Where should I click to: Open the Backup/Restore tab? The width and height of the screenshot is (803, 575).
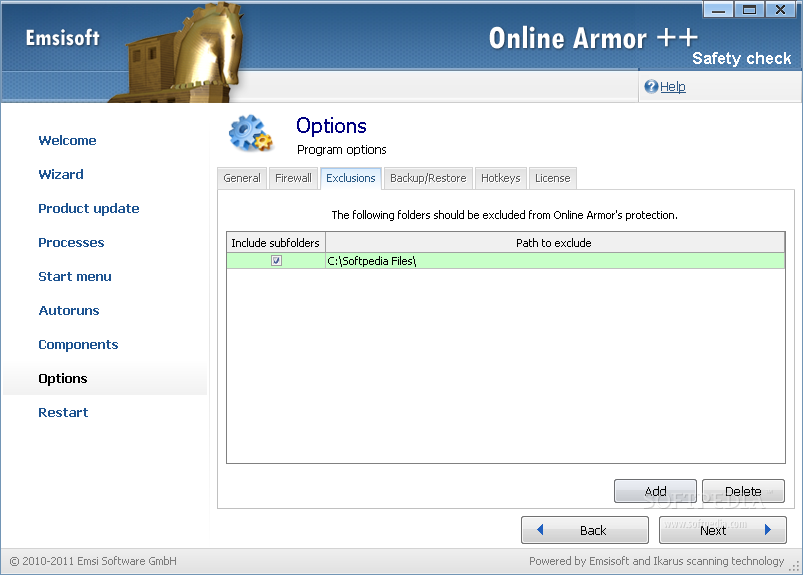point(428,178)
